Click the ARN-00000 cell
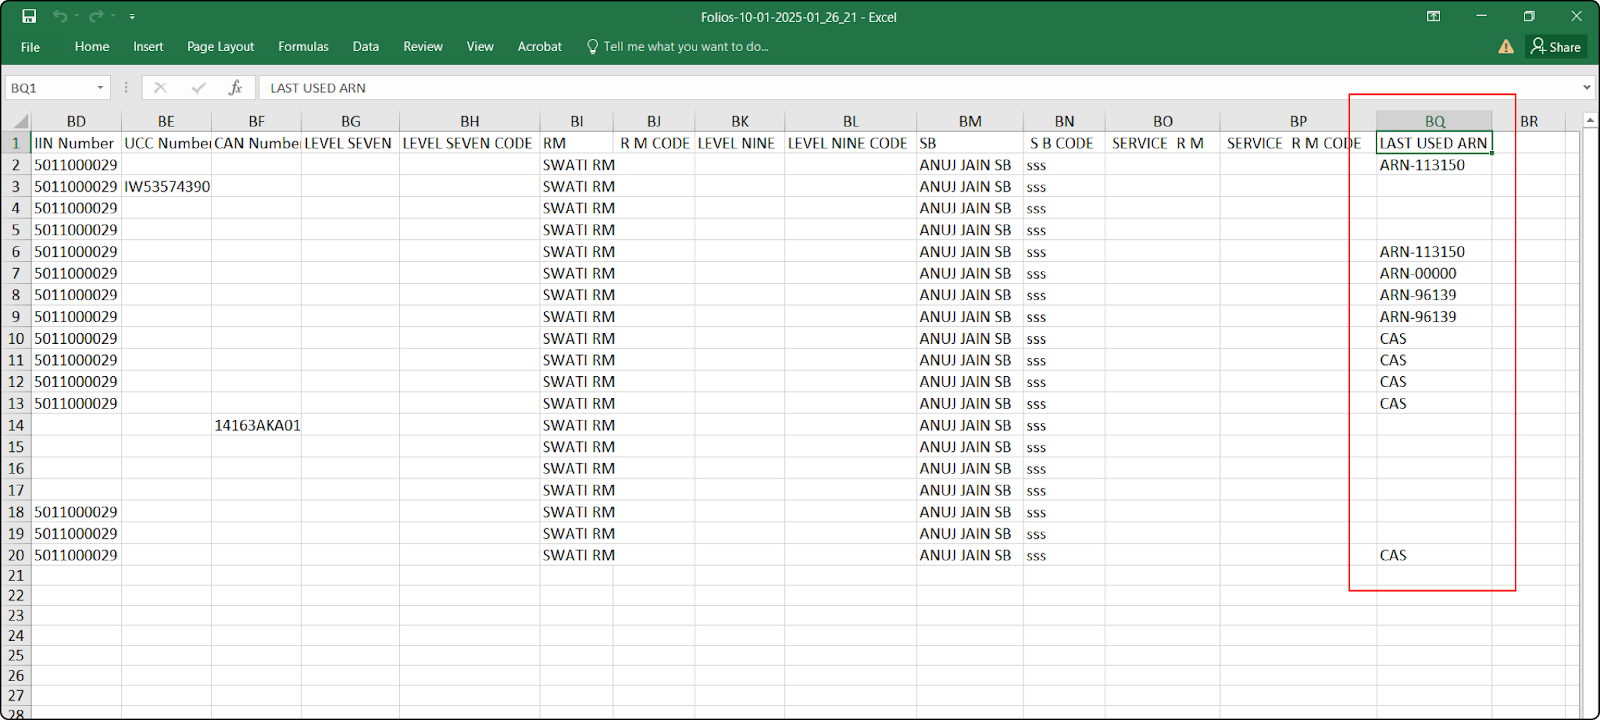This screenshot has width=1600, height=720. 1434,273
